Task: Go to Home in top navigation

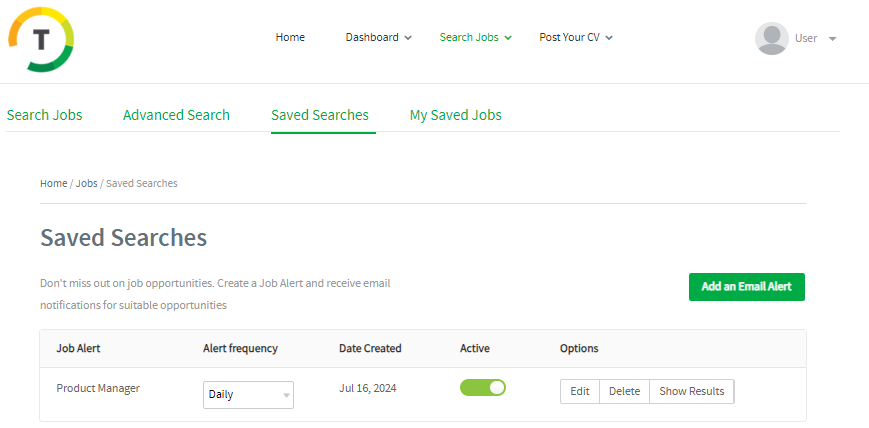Action: pyautogui.click(x=290, y=38)
